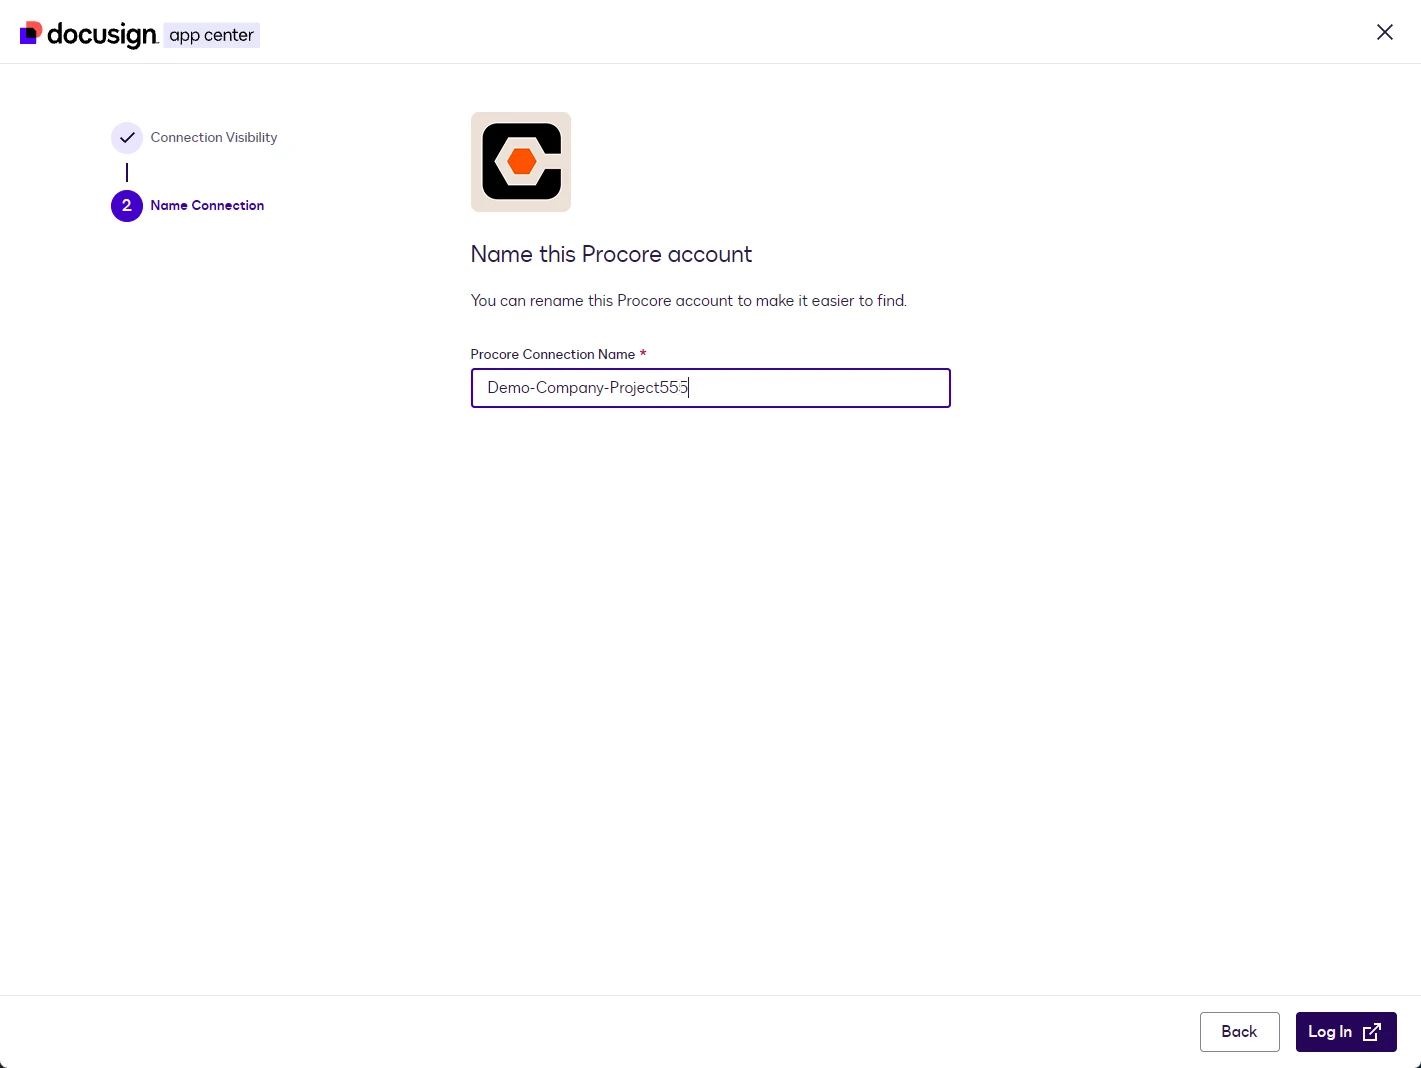Click the completed Connection Visibility checkmark

click(x=127, y=138)
